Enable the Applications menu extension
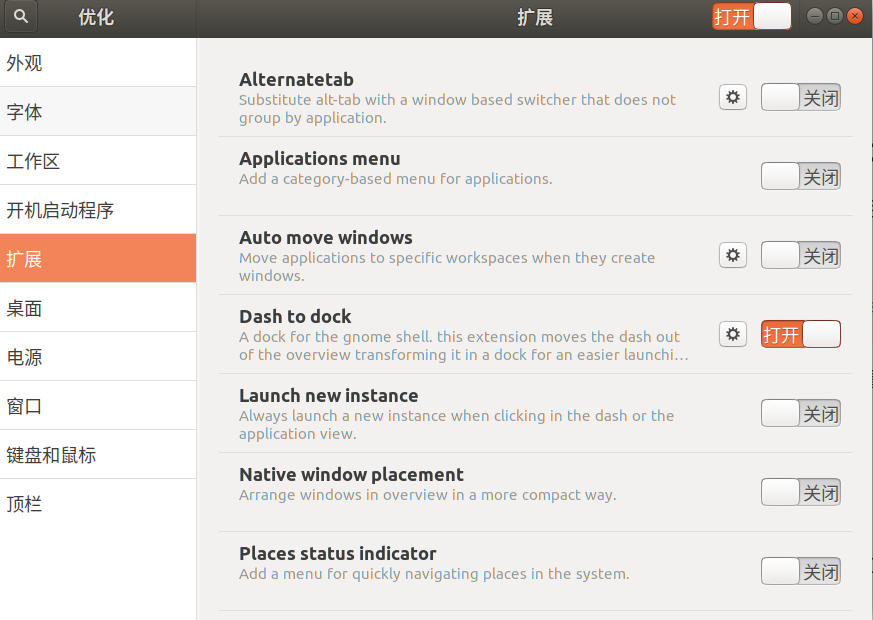The image size is (873, 620). 800,177
